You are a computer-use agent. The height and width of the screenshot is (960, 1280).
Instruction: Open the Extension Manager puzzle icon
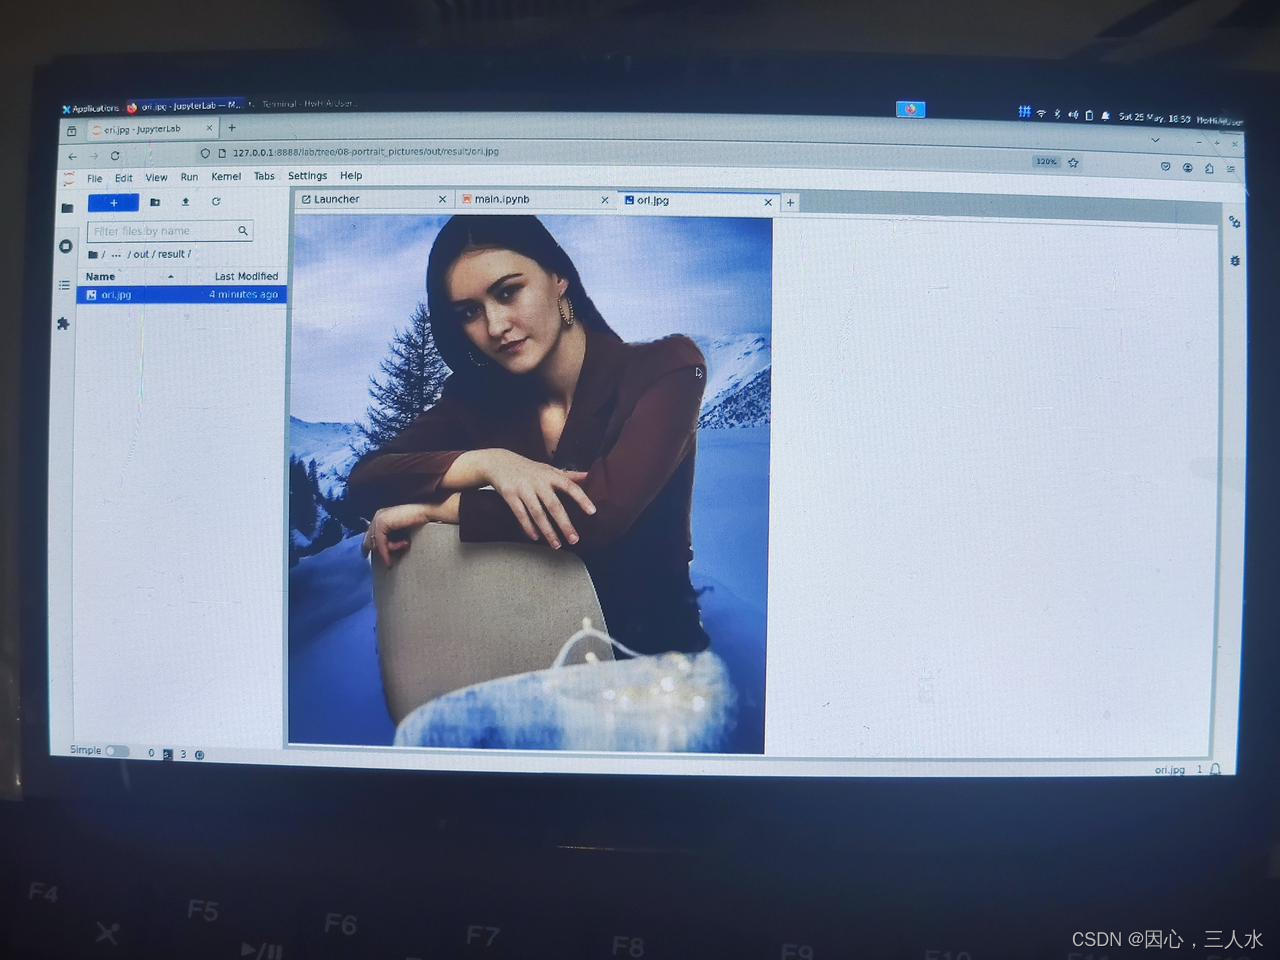pyautogui.click(x=64, y=324)
